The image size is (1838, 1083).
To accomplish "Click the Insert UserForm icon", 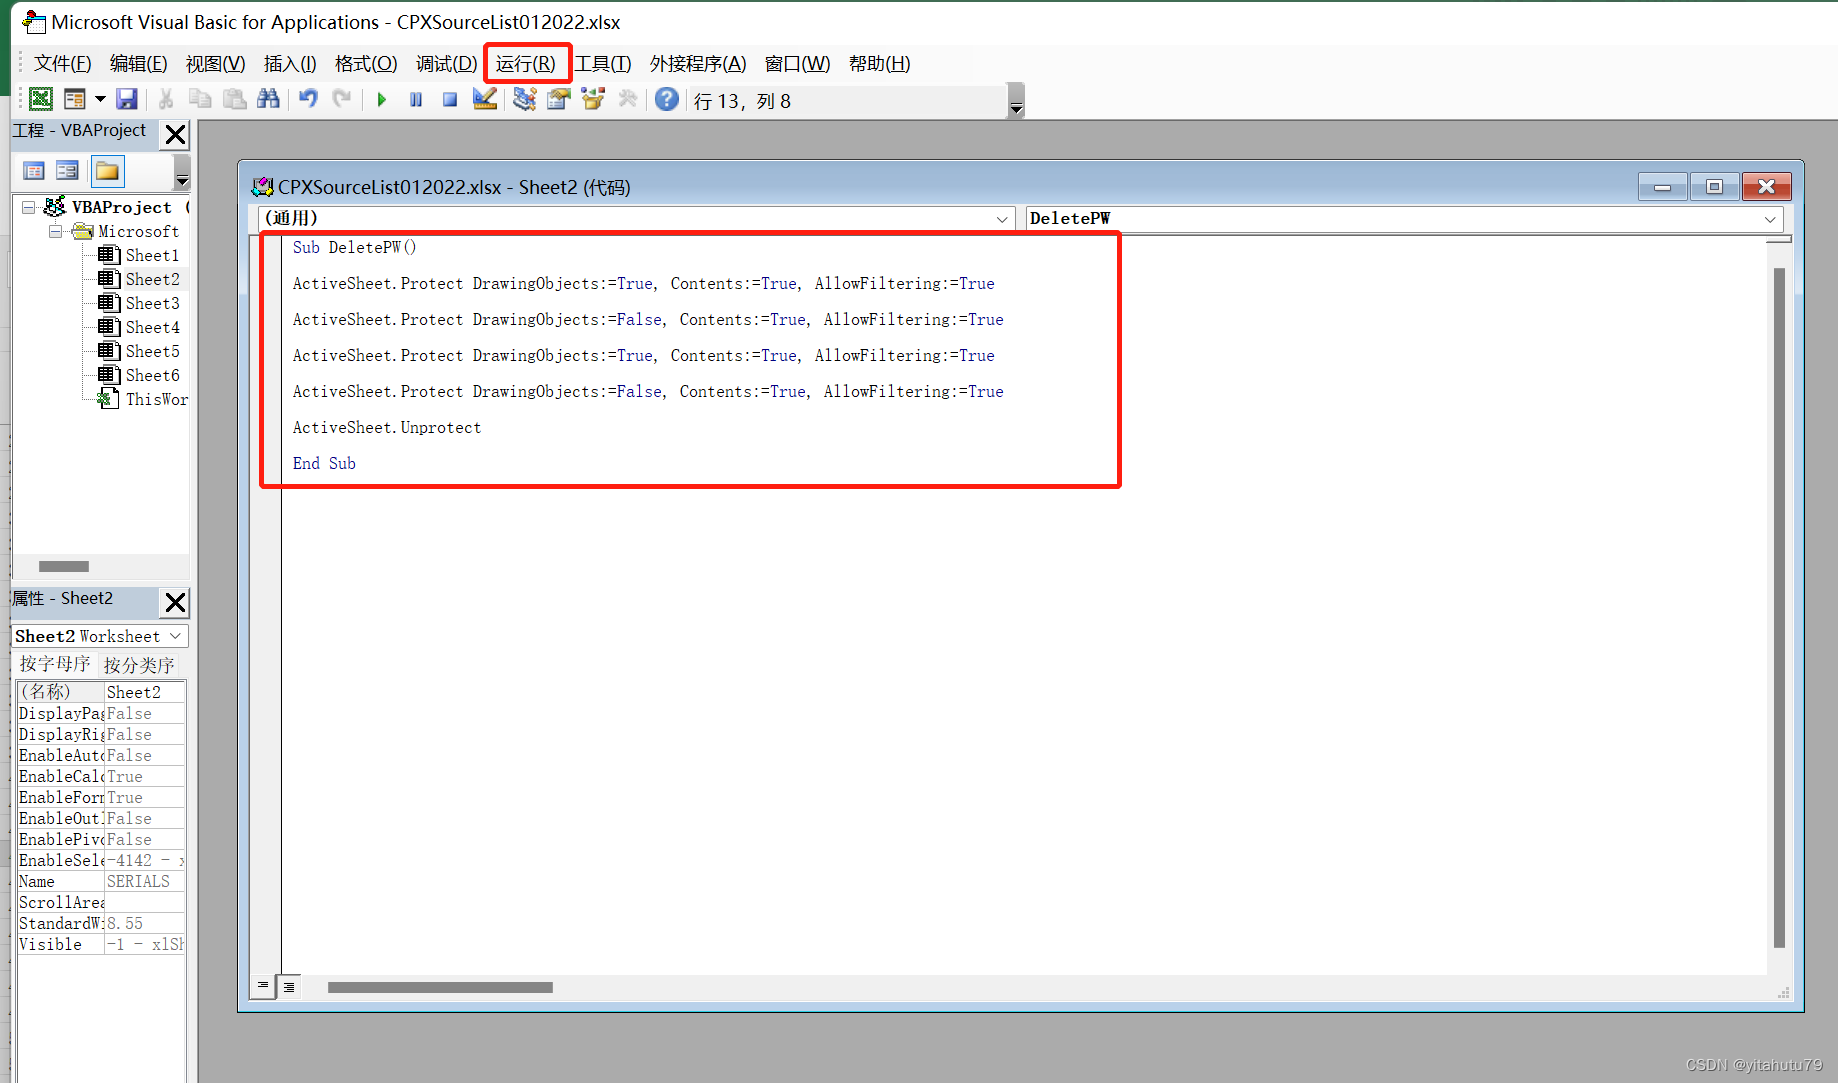I will [75, 99].
